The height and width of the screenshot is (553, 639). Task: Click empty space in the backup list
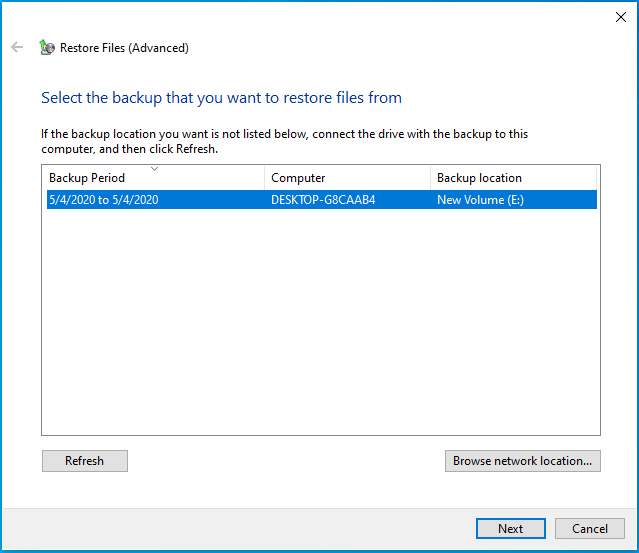(321, 322)
